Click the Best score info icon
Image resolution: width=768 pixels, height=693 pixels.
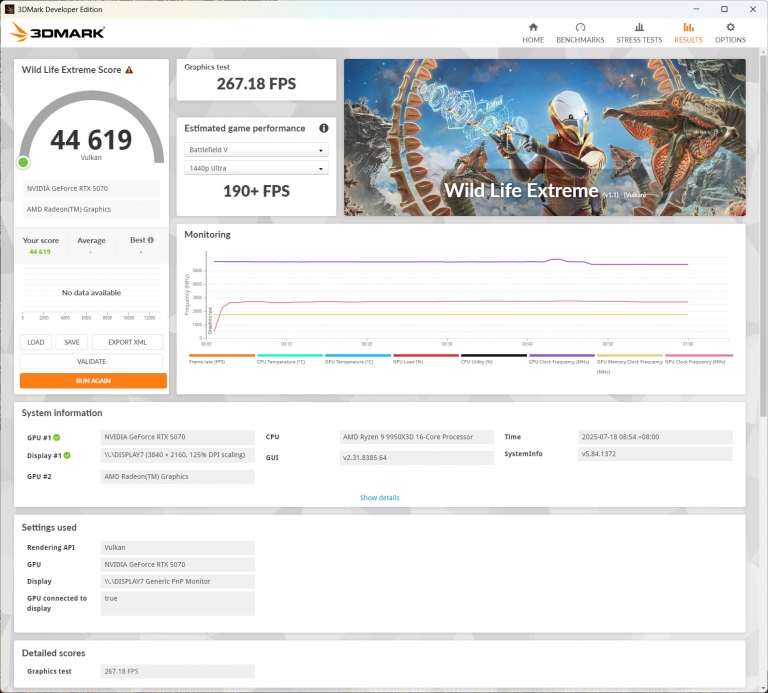tap(151, 240)
